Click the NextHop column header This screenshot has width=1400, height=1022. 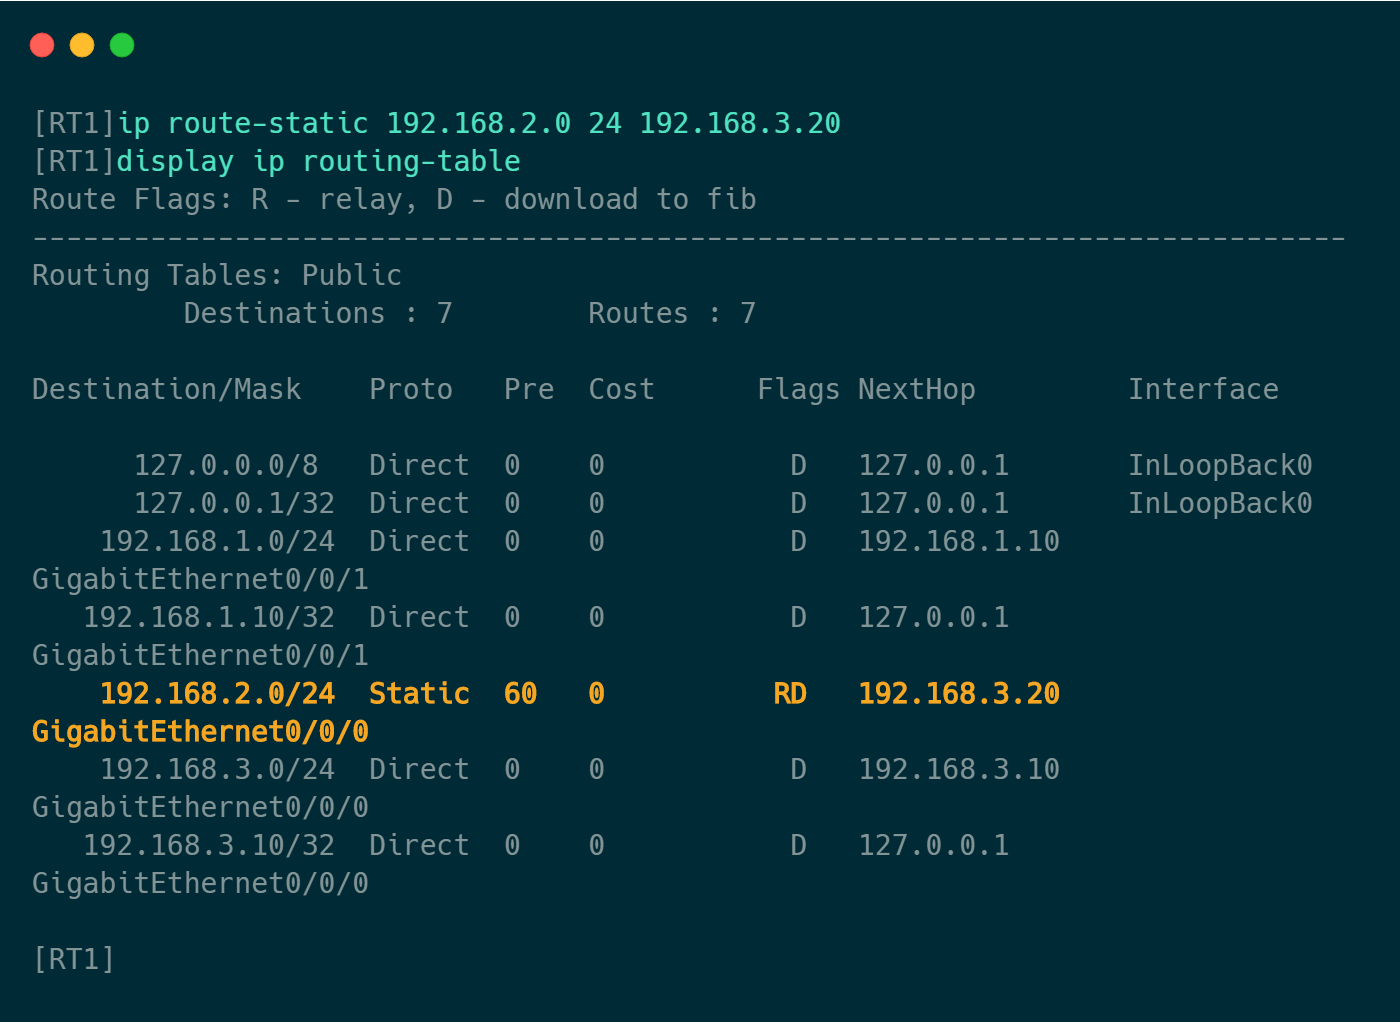(916, 389)
